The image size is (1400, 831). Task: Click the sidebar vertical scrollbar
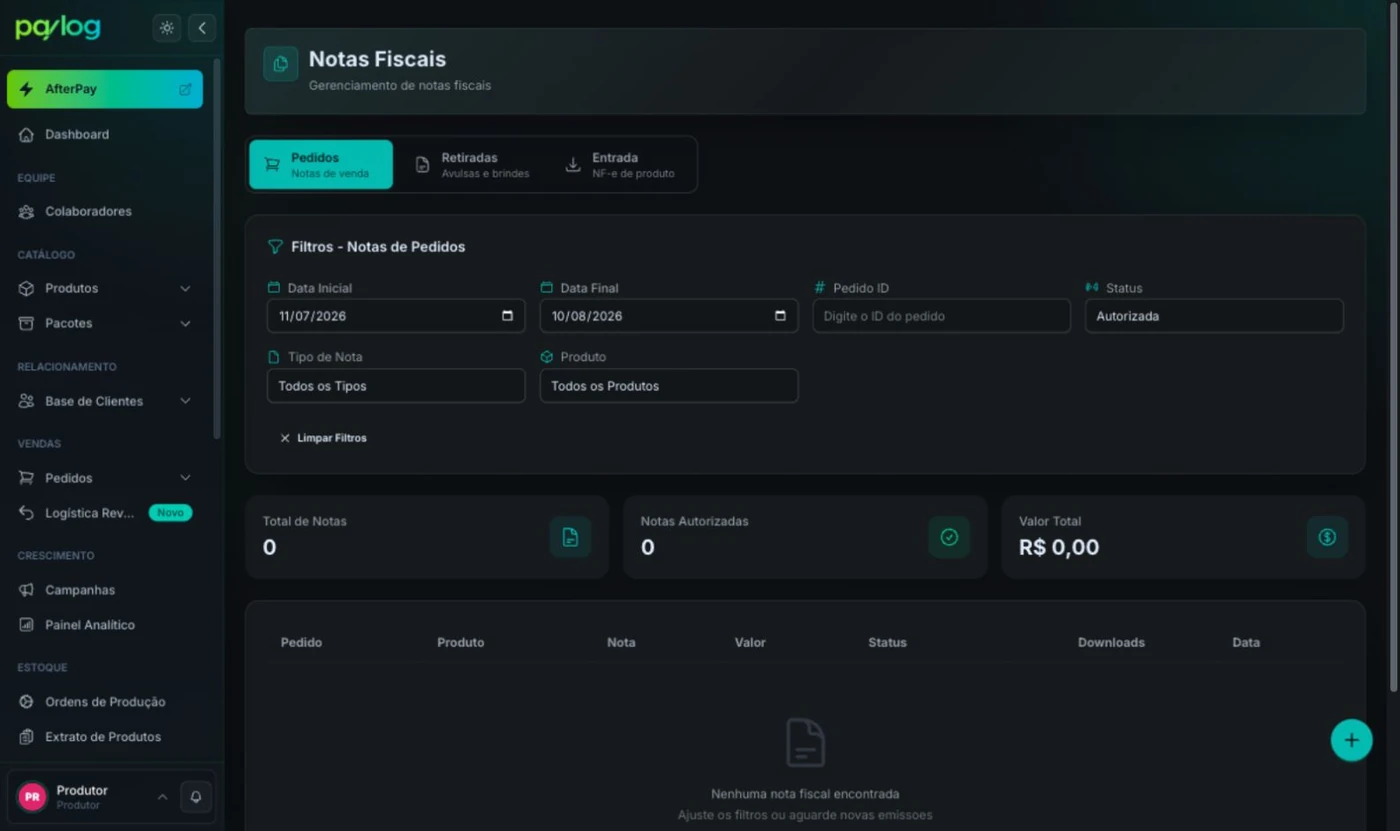(x=217, y=250)
